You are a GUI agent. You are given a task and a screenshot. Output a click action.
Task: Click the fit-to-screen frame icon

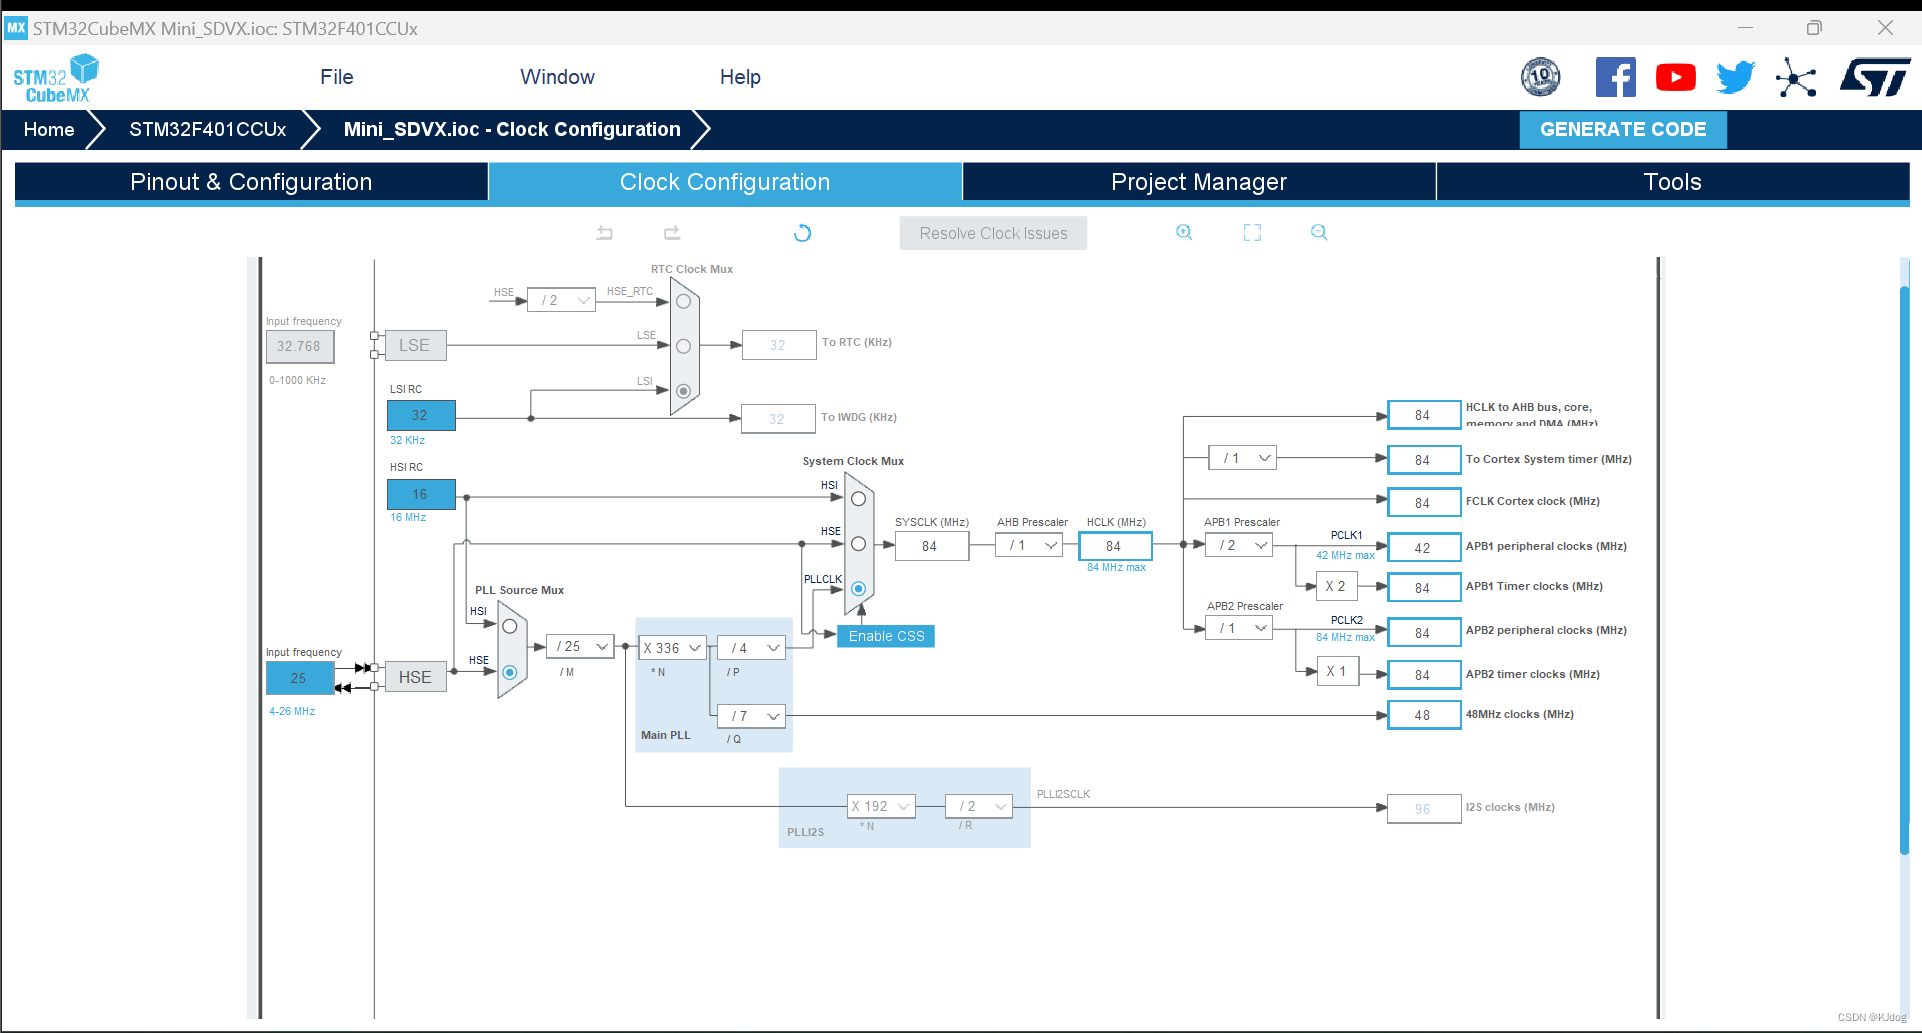coord(1252,232)
